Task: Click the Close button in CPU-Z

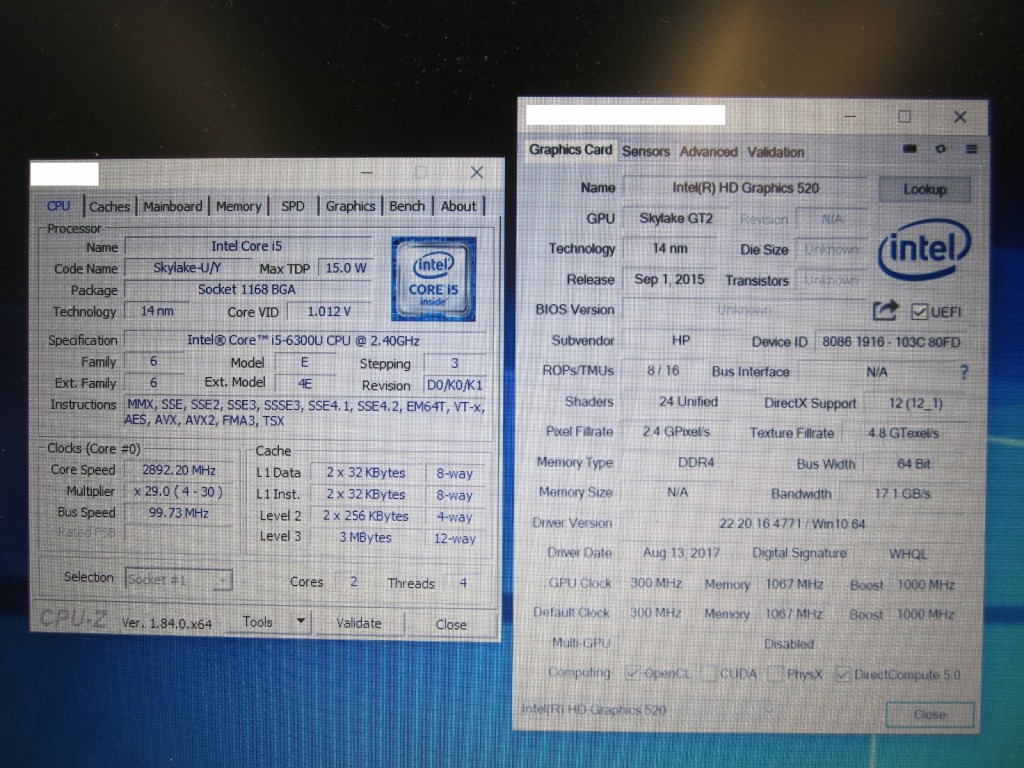Action: [451, 624]
